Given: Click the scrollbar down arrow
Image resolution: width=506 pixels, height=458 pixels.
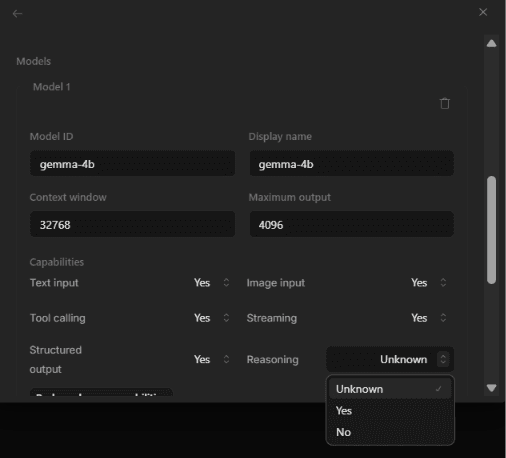Looking at the screenshot, I should (x=491, y=388).
